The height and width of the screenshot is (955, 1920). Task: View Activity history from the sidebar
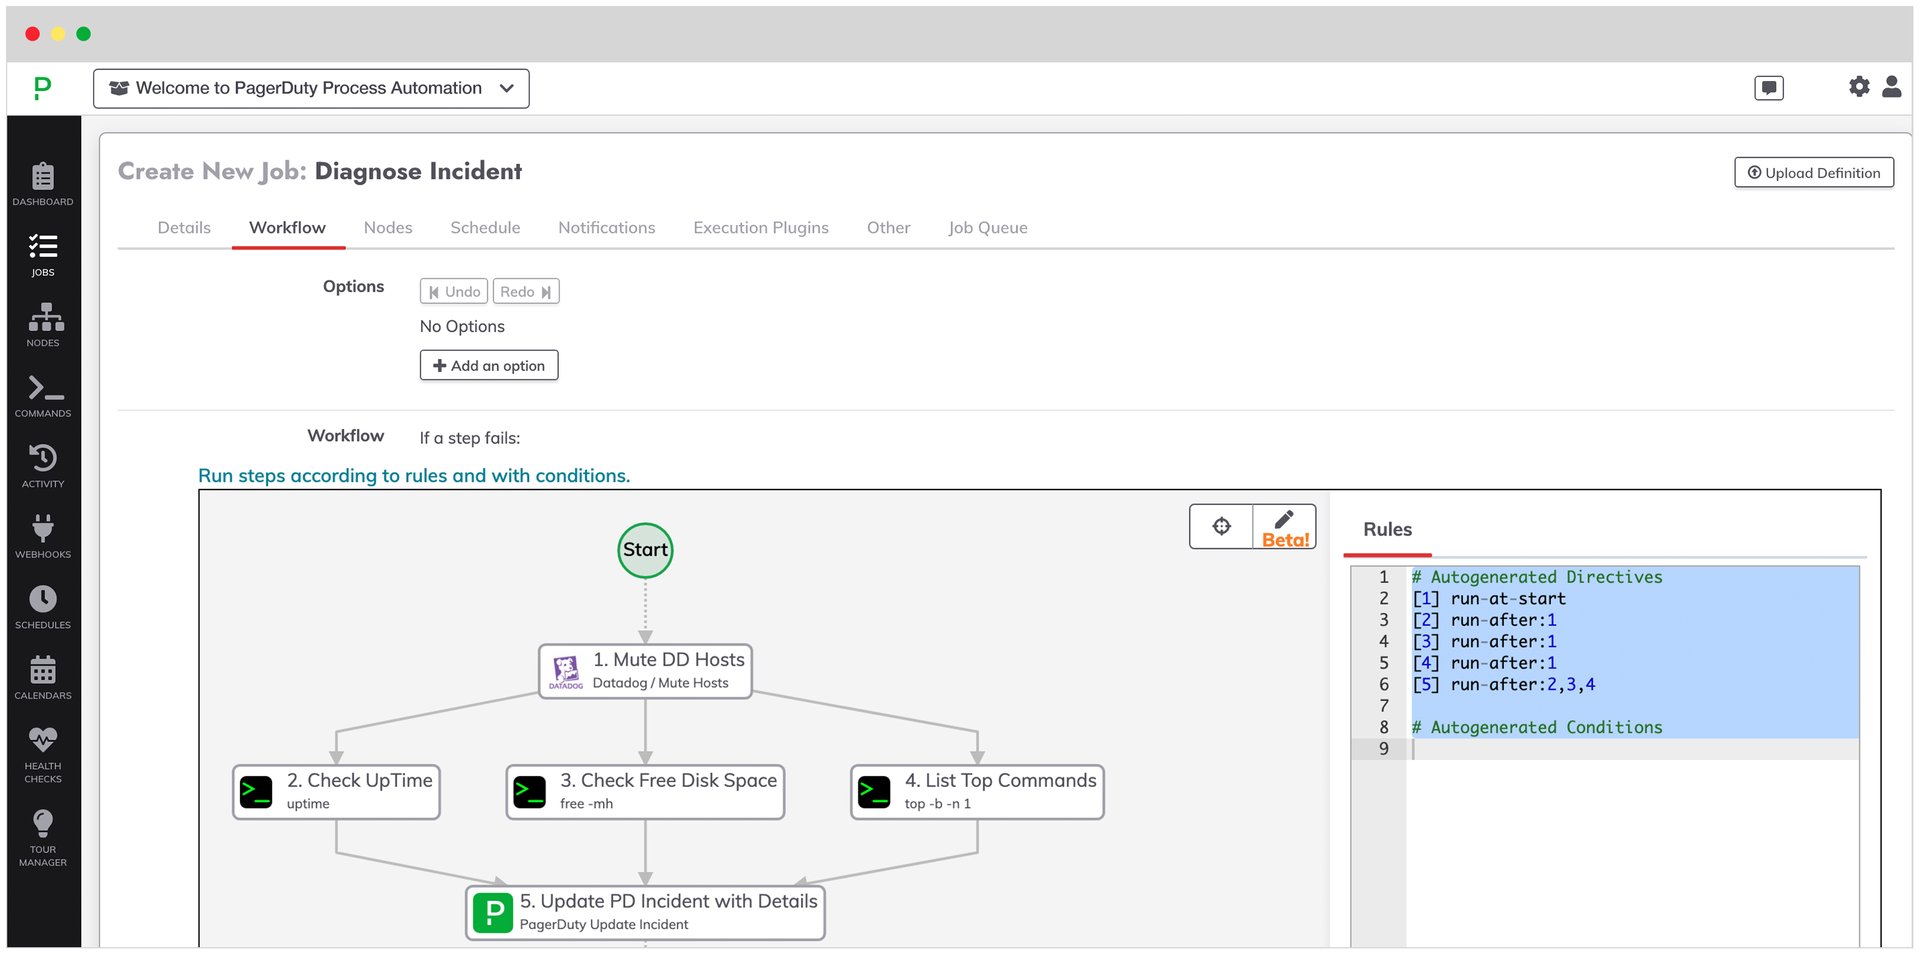tap(42, 463)
